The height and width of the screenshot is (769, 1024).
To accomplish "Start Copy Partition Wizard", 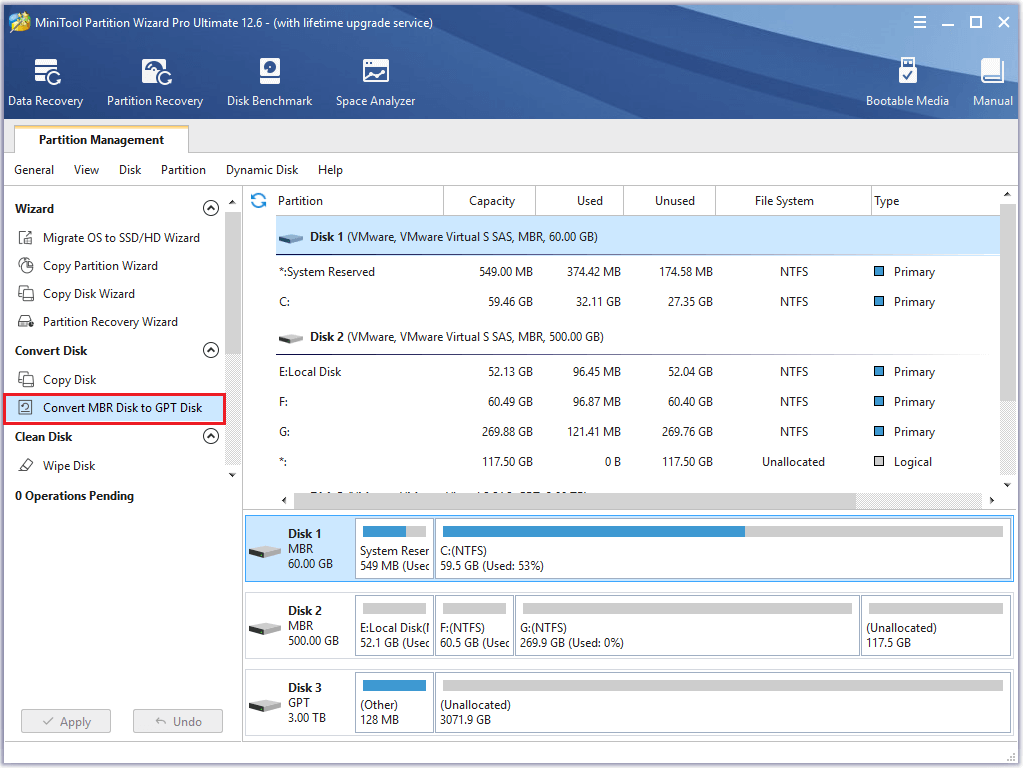I will point(100,266).
